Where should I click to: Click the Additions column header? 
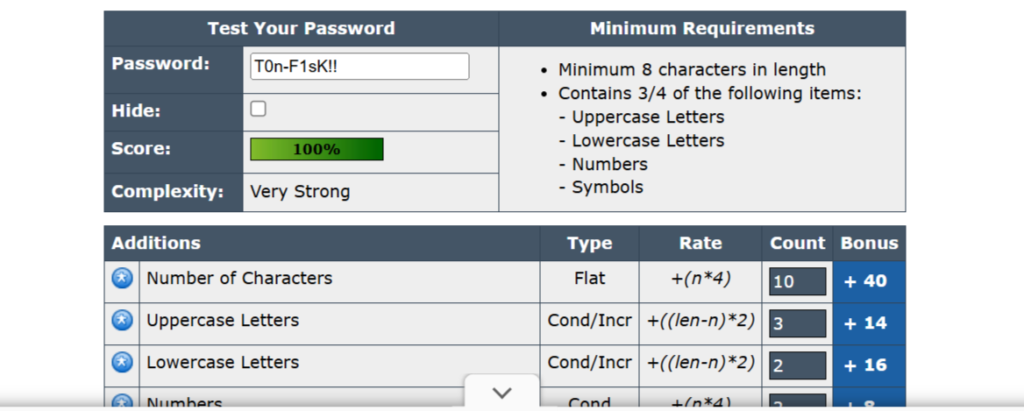pyautogui.click(x=156, y=243)
